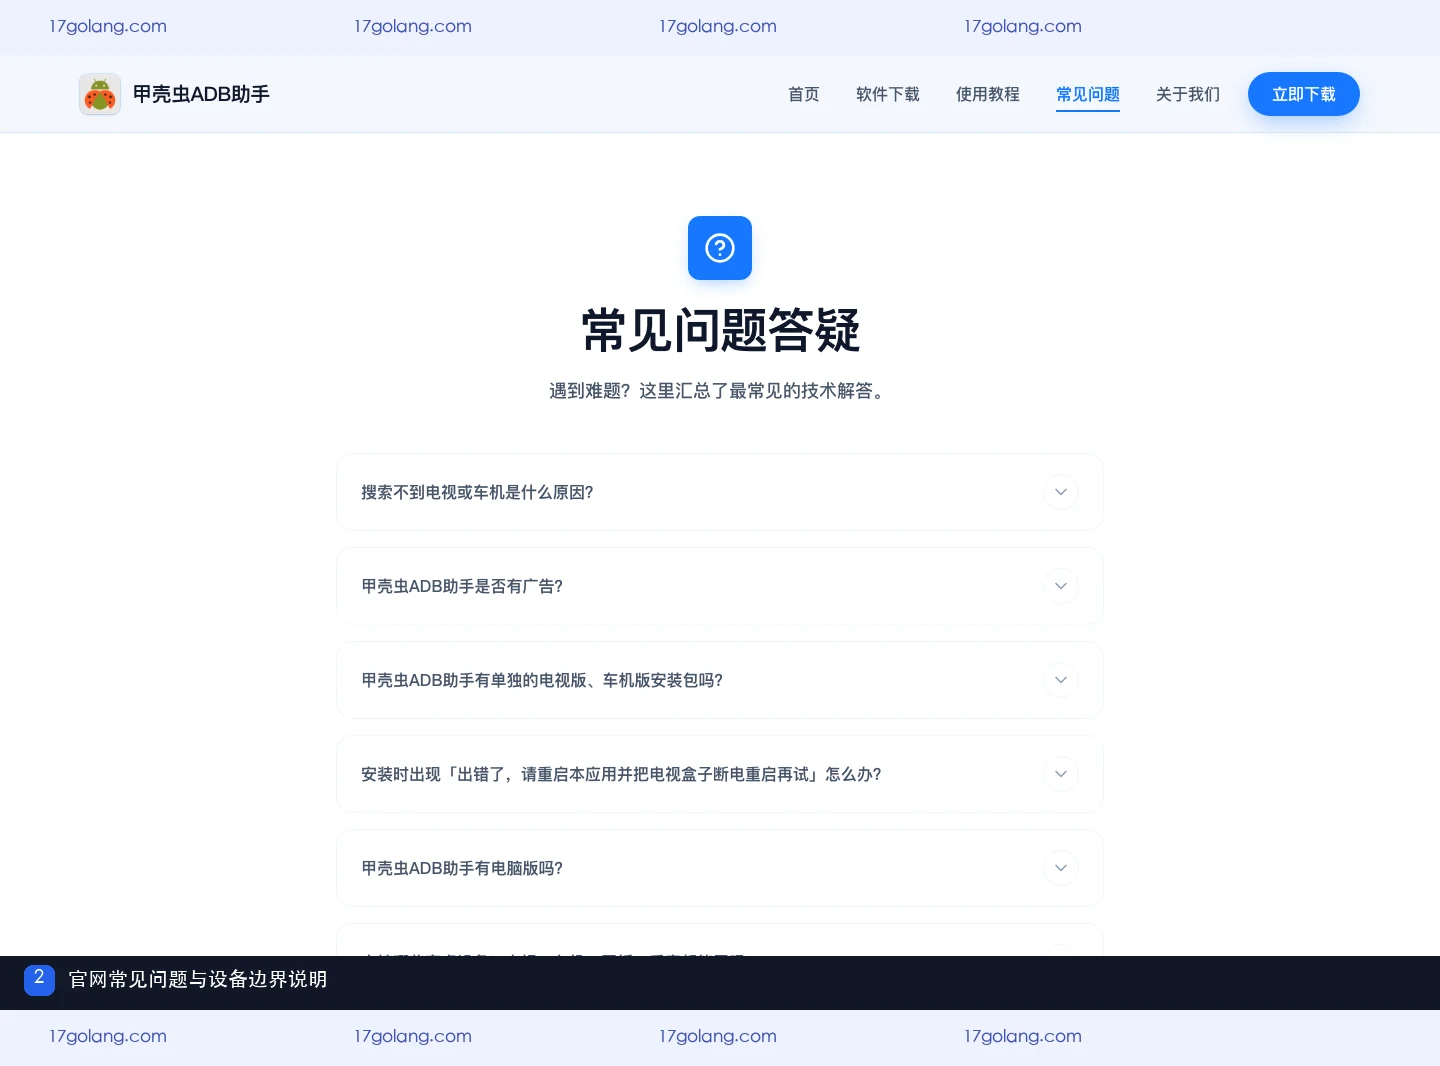Expand chevron for 有电脑版吗 question
Image resolution: width=1440 pixels, height=1066 pixels.
1061,868
